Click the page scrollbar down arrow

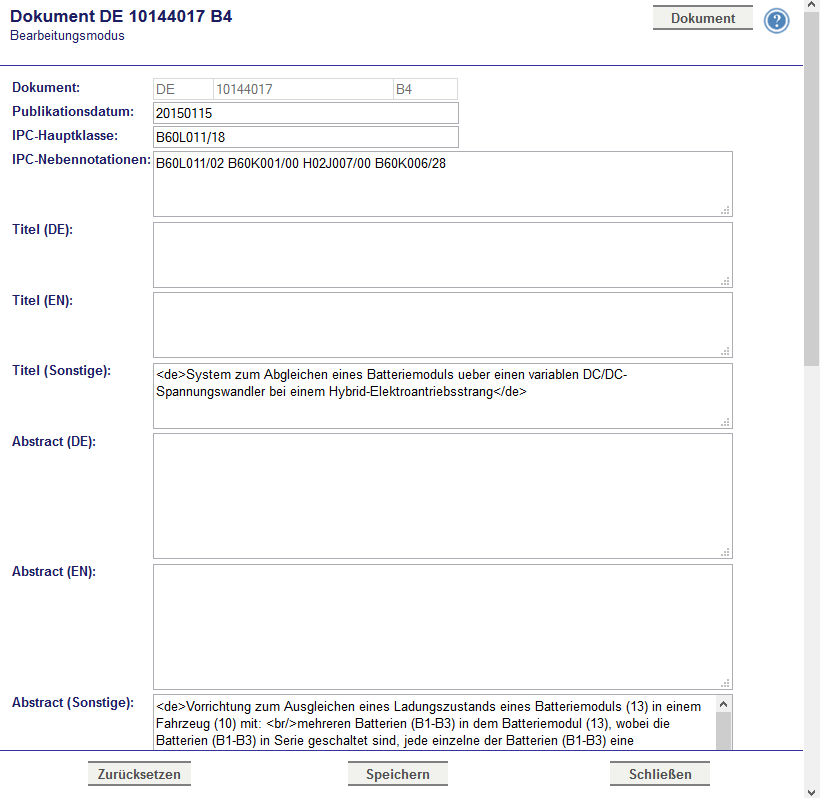(x=812, y=792)
